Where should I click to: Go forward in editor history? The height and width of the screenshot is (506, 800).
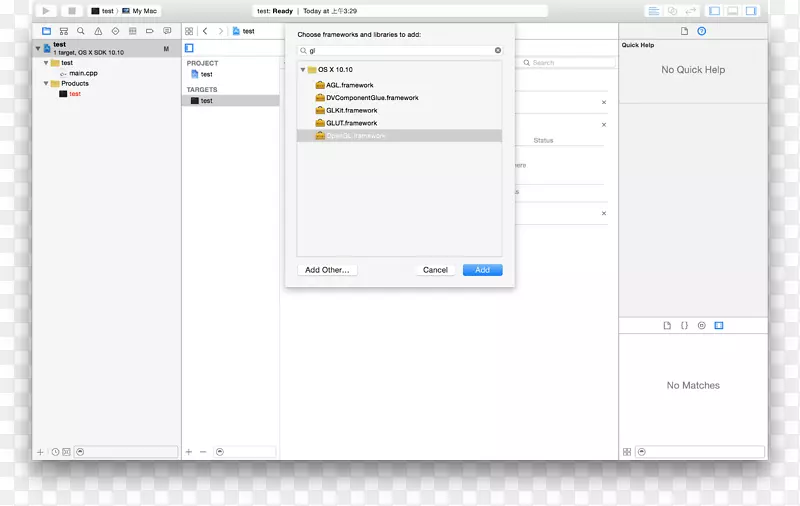220,31
